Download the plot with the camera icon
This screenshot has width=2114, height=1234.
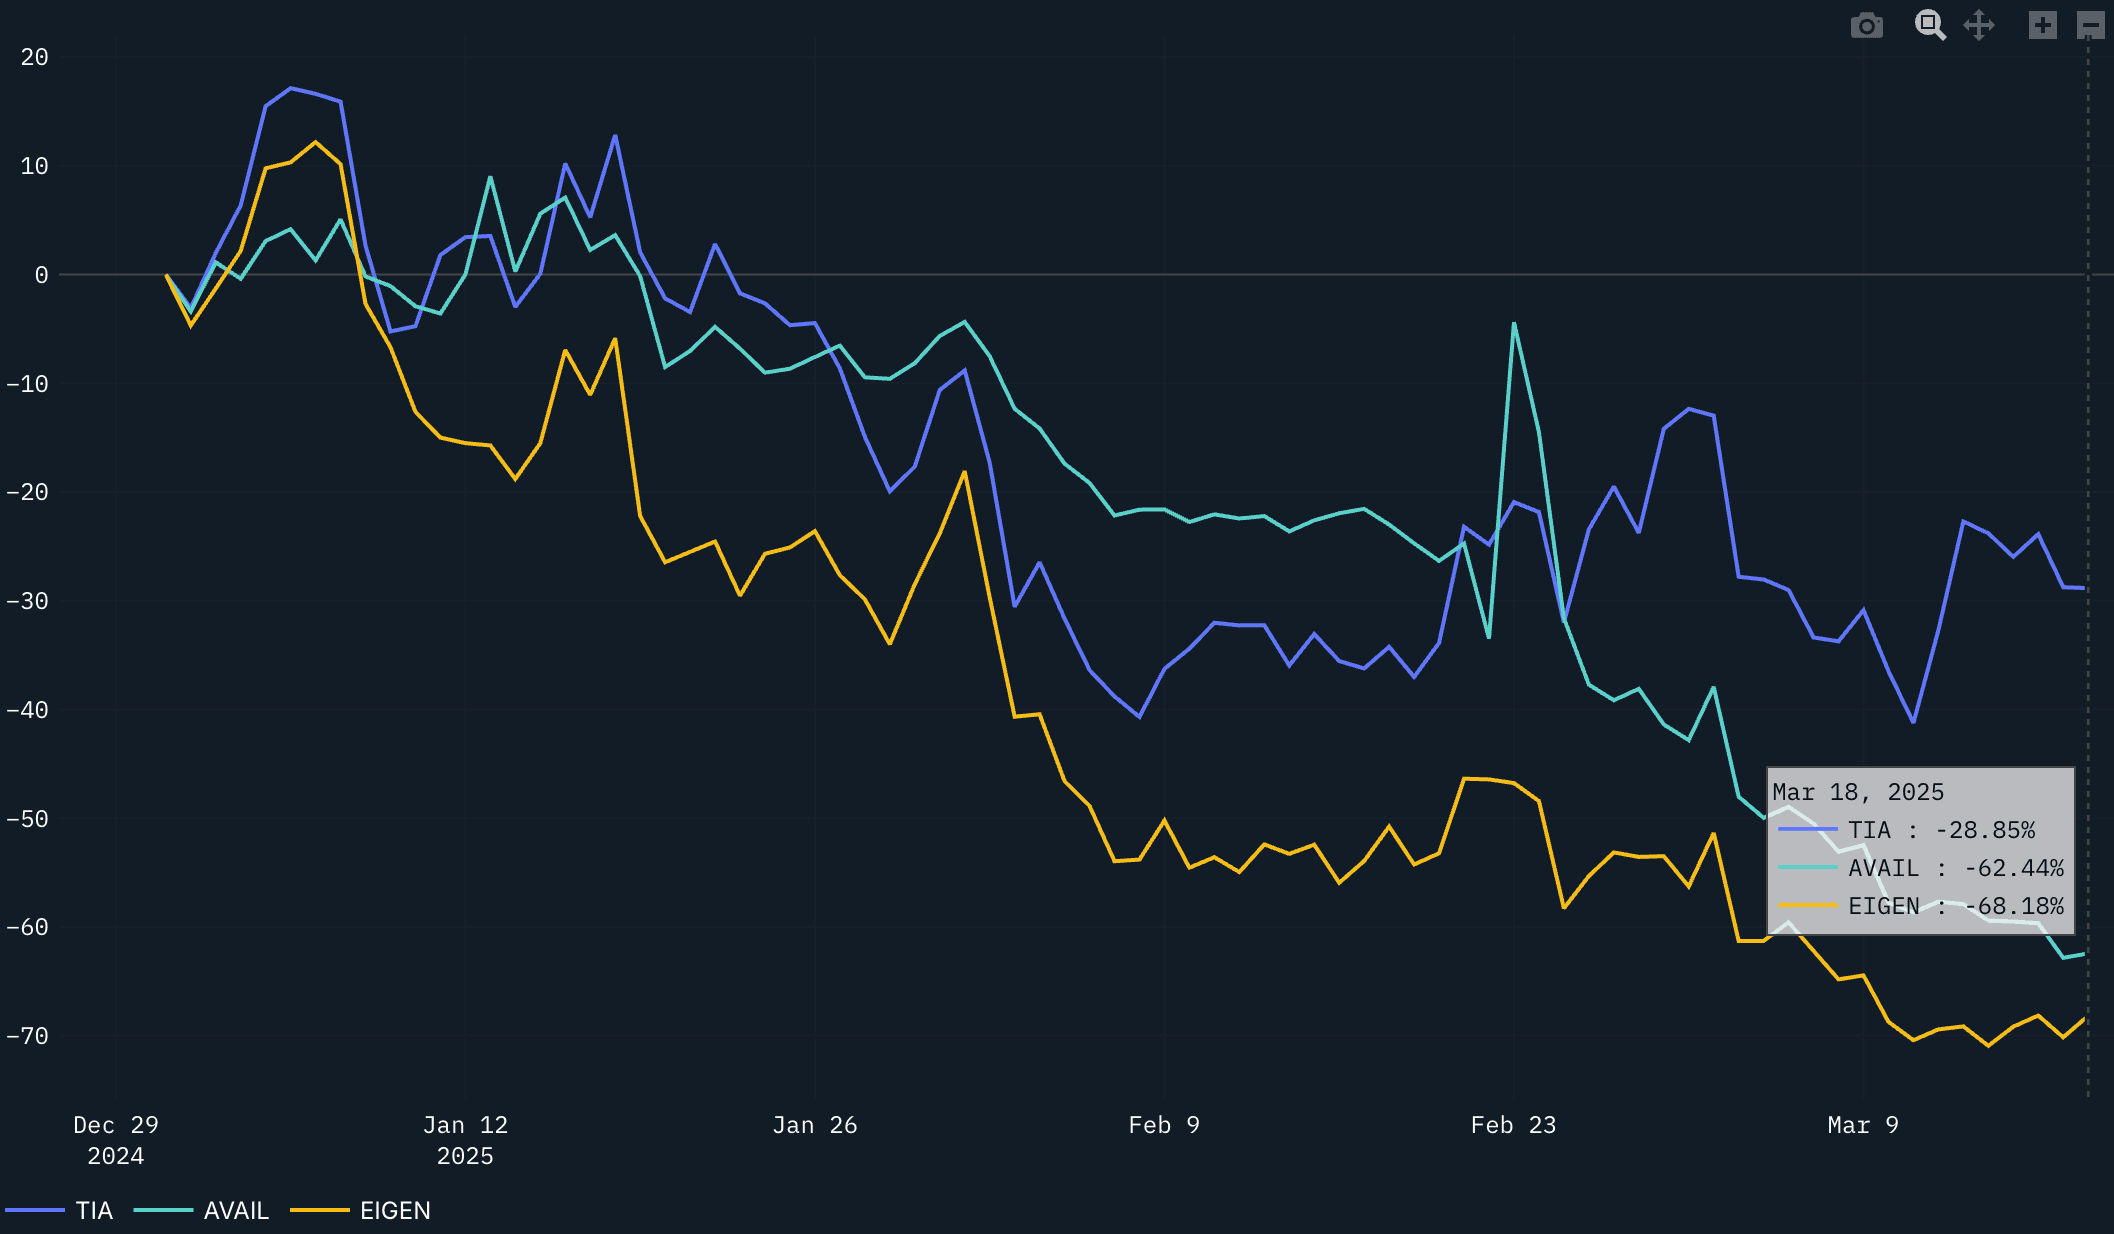[x=1866, y=25]
